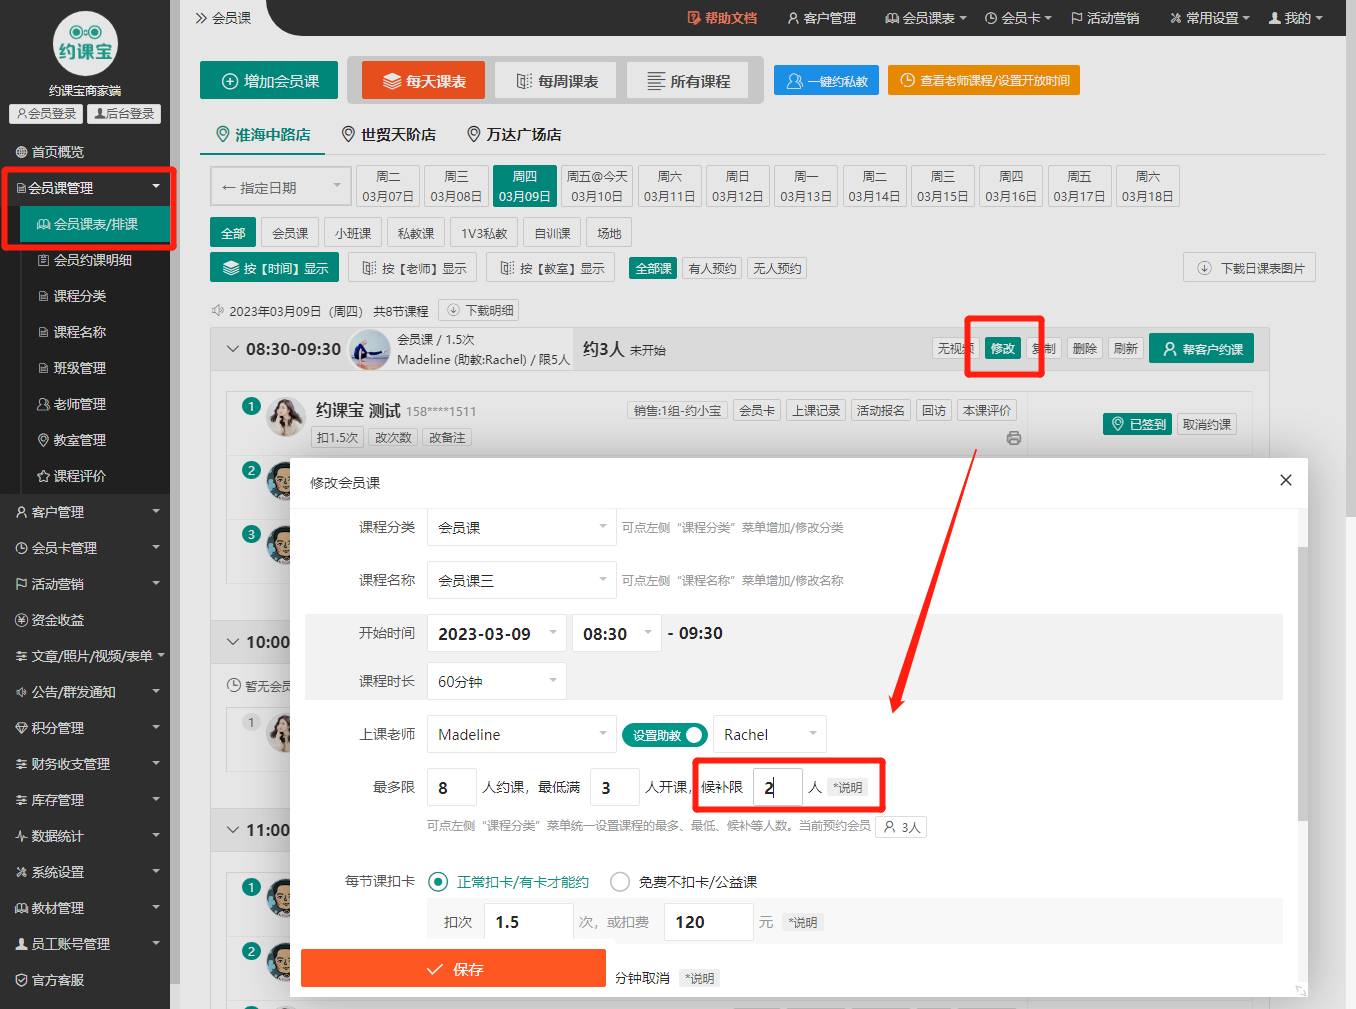This screenshot has height=1009, width=1356.
Task: Filter by 全部 course type
Action: point(233,233)
